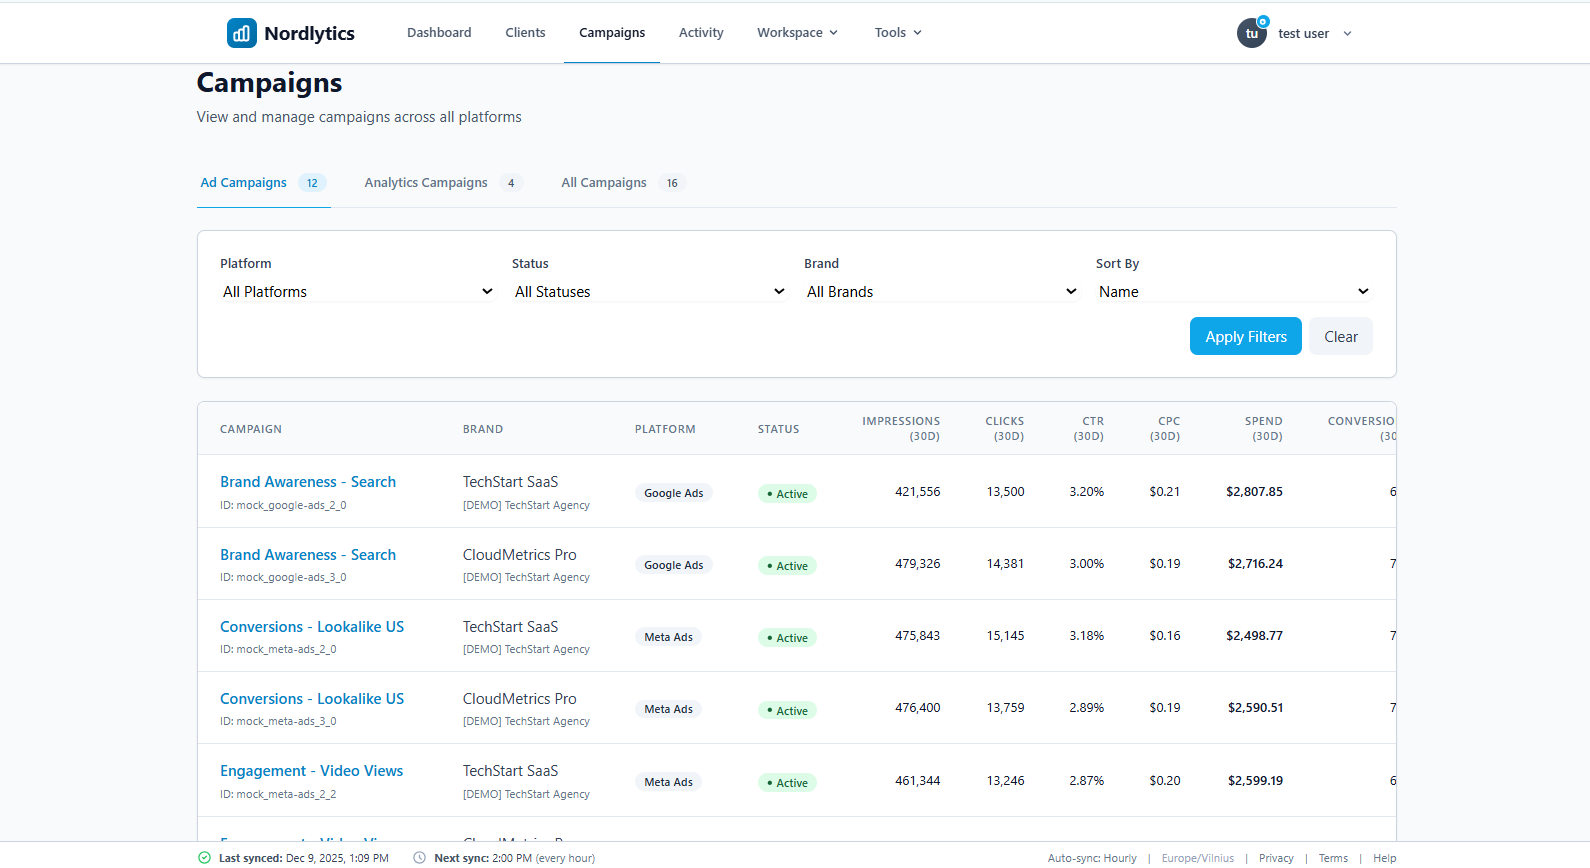Click the next sync clock icon
Viewport: 1590px width, 868px height.
pos(420,858)
